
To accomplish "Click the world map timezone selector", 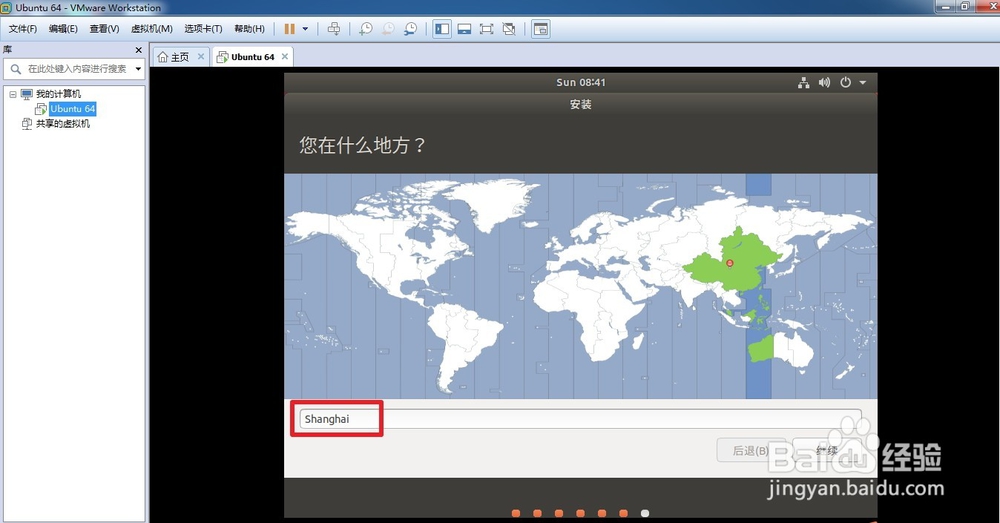I will (580, 286).
